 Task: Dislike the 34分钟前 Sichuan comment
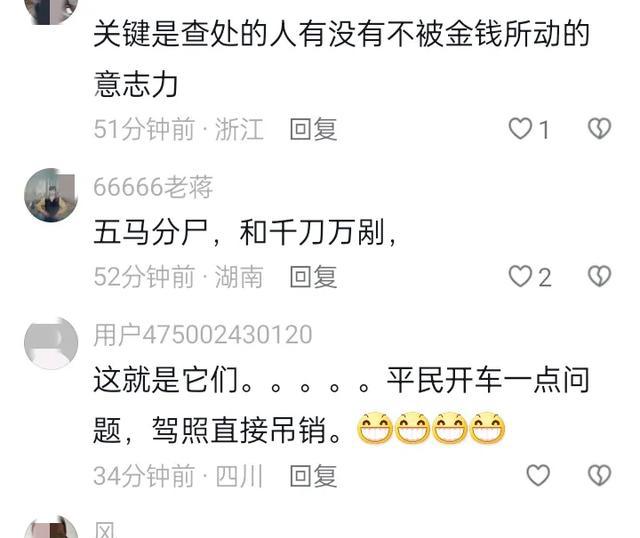[x=599, y=476]
